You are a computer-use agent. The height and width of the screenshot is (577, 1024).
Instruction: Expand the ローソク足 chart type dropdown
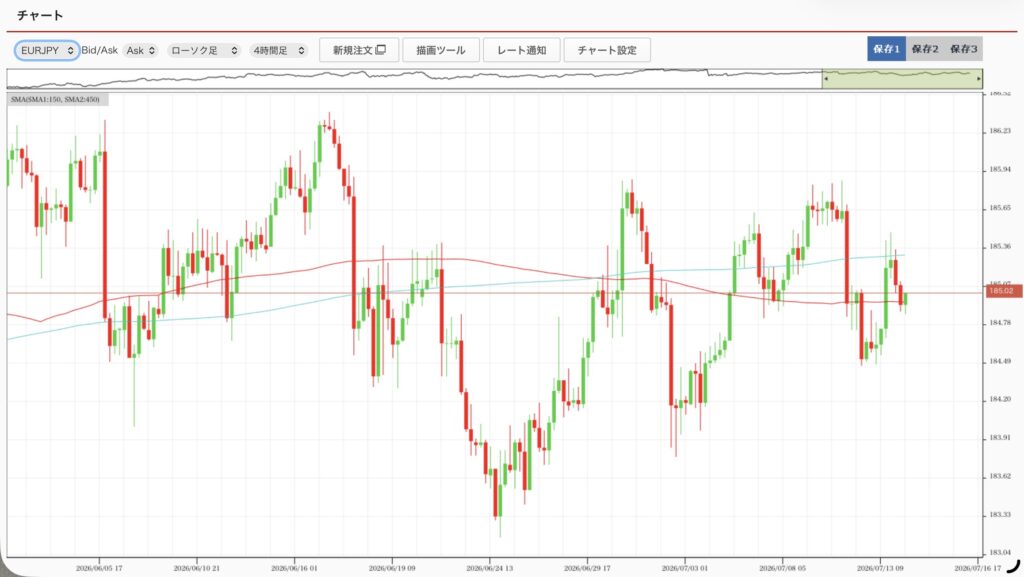click(x=204, y=50)
